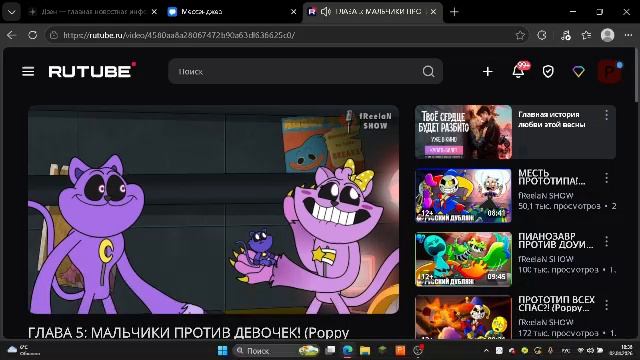Open thumbnail of ПИАНОЗАВР ПРОТИВ ДОУИ video
640x360 pixels.
[x=463, y=259]
